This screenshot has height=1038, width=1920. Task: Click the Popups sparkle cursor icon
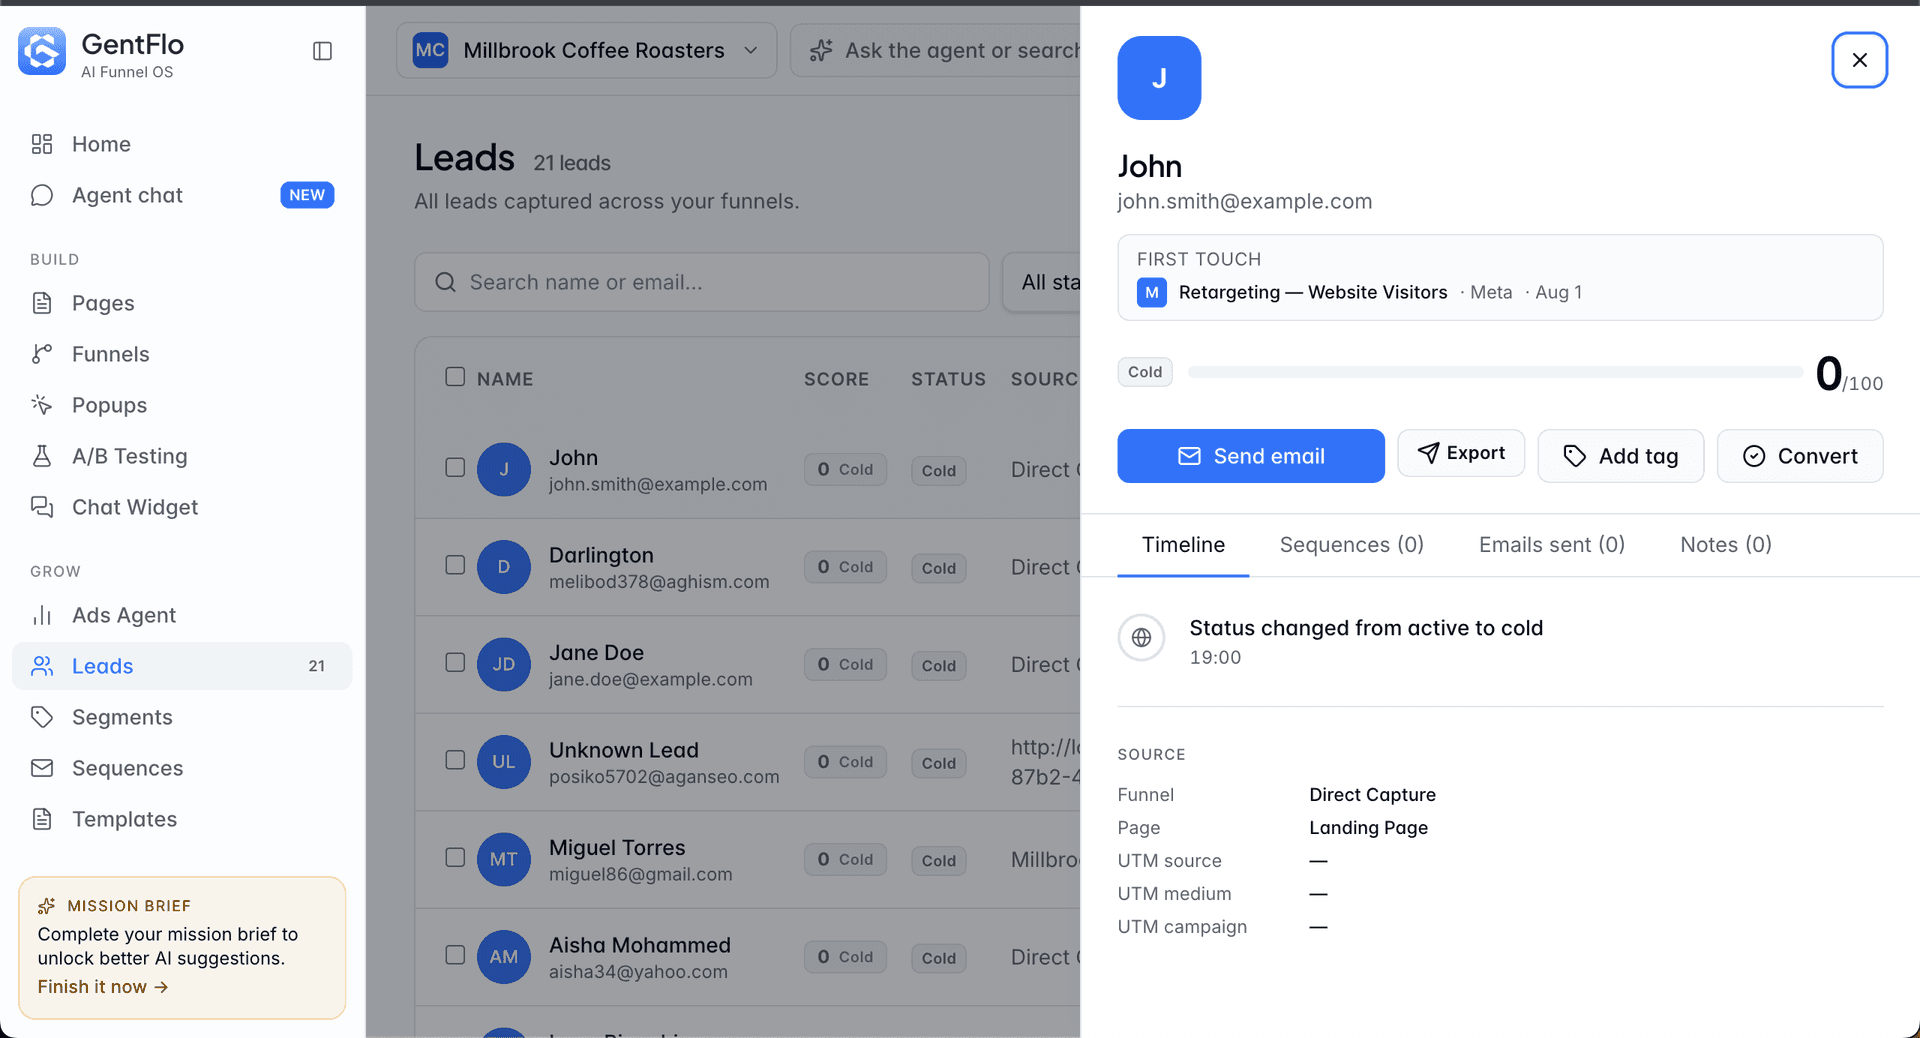(x=42, y=405)
